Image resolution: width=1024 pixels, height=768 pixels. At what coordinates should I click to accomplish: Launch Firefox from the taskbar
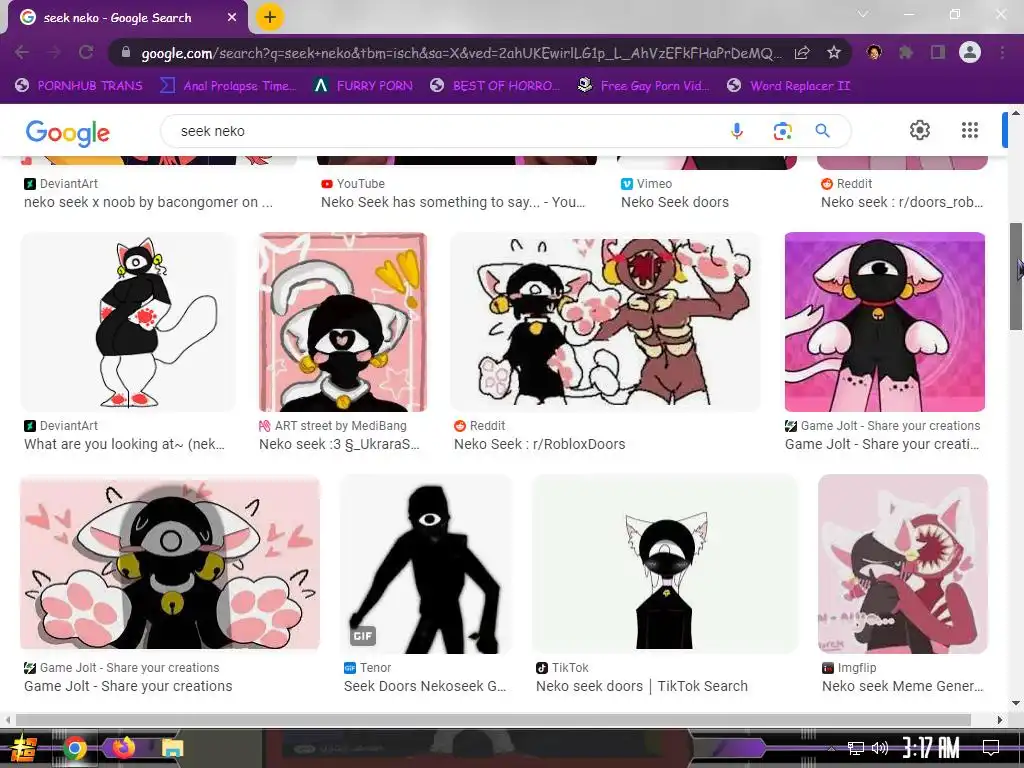123,747
